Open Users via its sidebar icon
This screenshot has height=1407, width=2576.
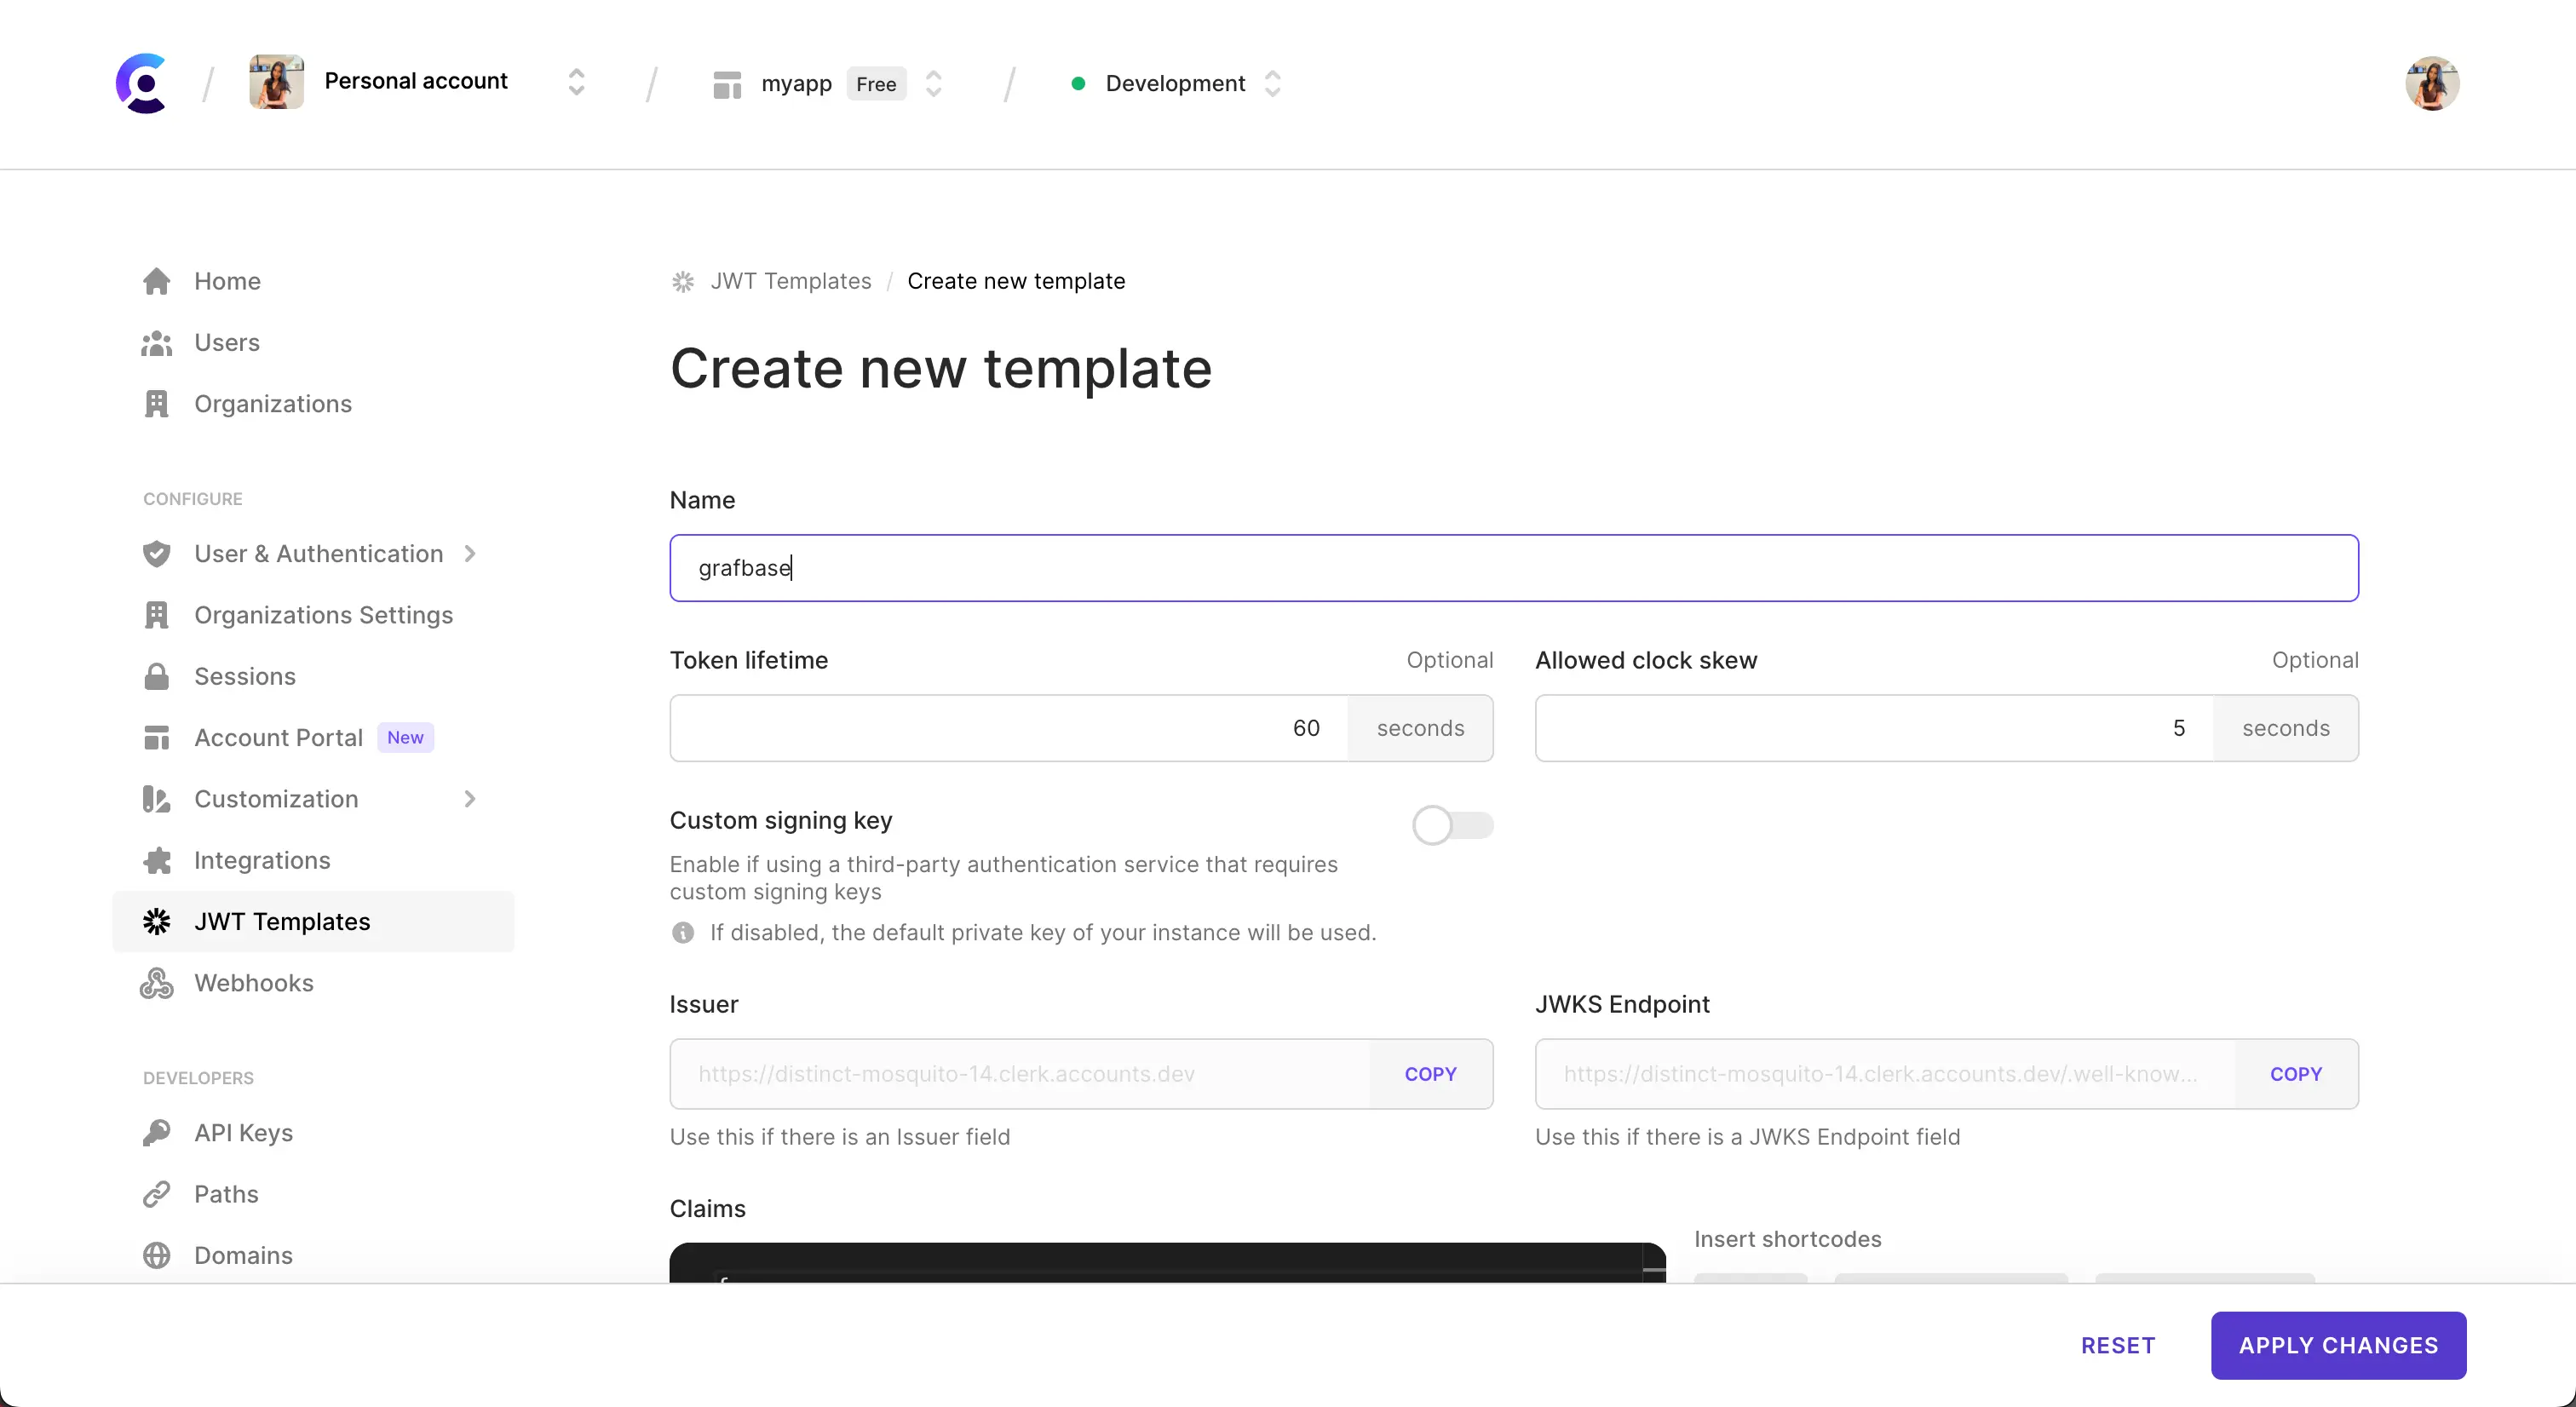pyautogui.click(x=157, y=343)
